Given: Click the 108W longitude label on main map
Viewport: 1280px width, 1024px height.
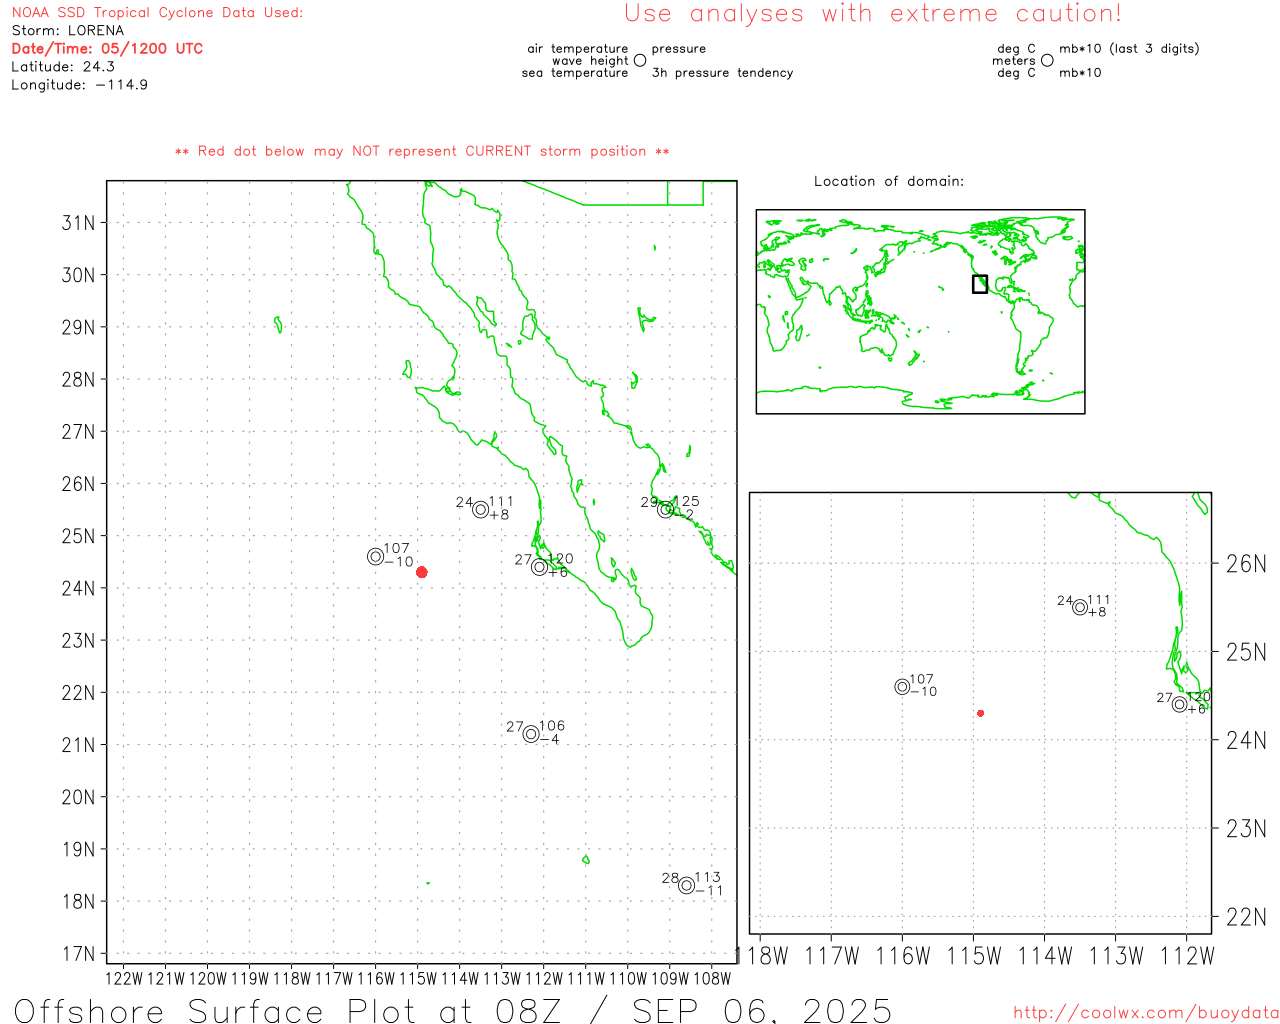Looking at the screenshot, I should click(x=712, y=979).
